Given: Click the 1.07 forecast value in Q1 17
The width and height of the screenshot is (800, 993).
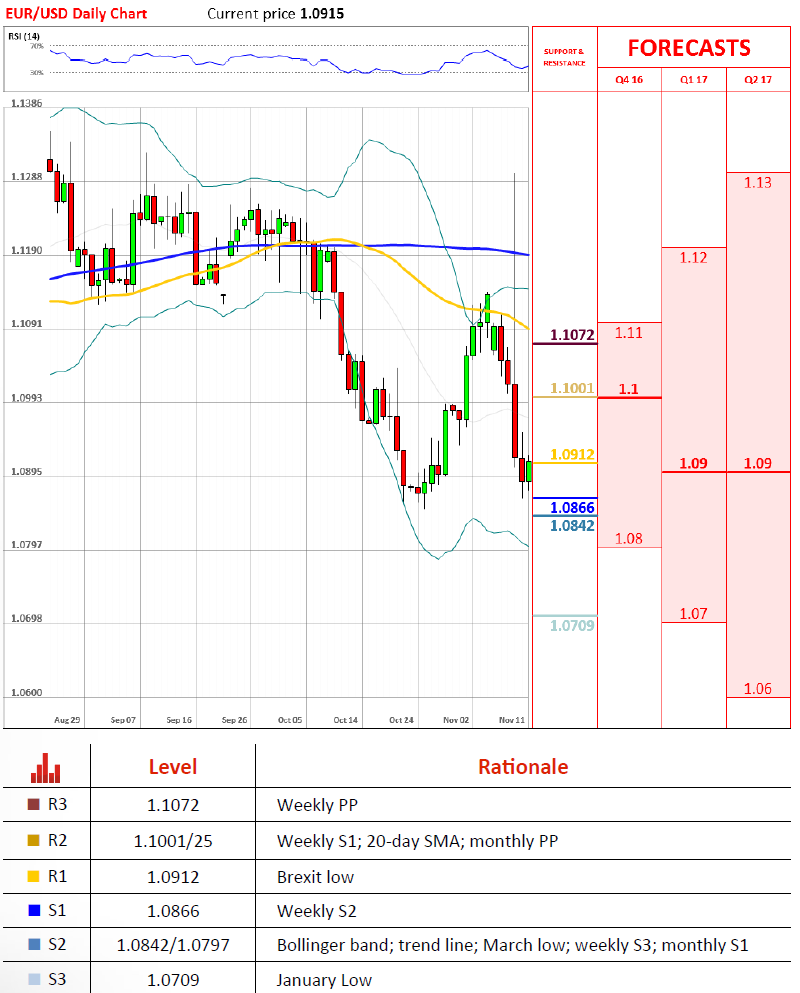Looking at the screenshot, I should (x=693, y=614).
